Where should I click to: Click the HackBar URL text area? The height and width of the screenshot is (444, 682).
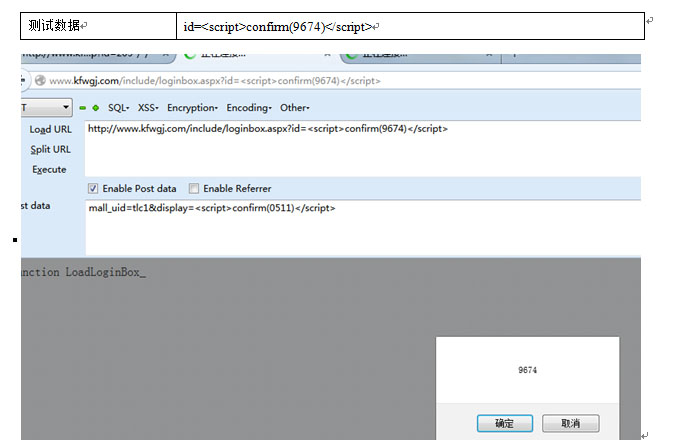[363, 149]
